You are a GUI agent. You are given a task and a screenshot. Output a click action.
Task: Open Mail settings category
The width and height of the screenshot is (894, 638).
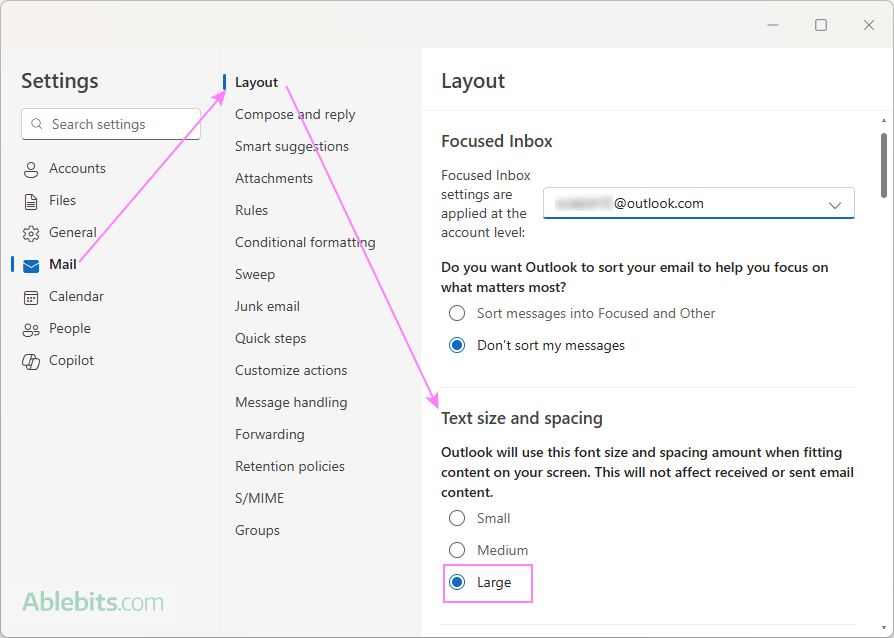point(63,264)
